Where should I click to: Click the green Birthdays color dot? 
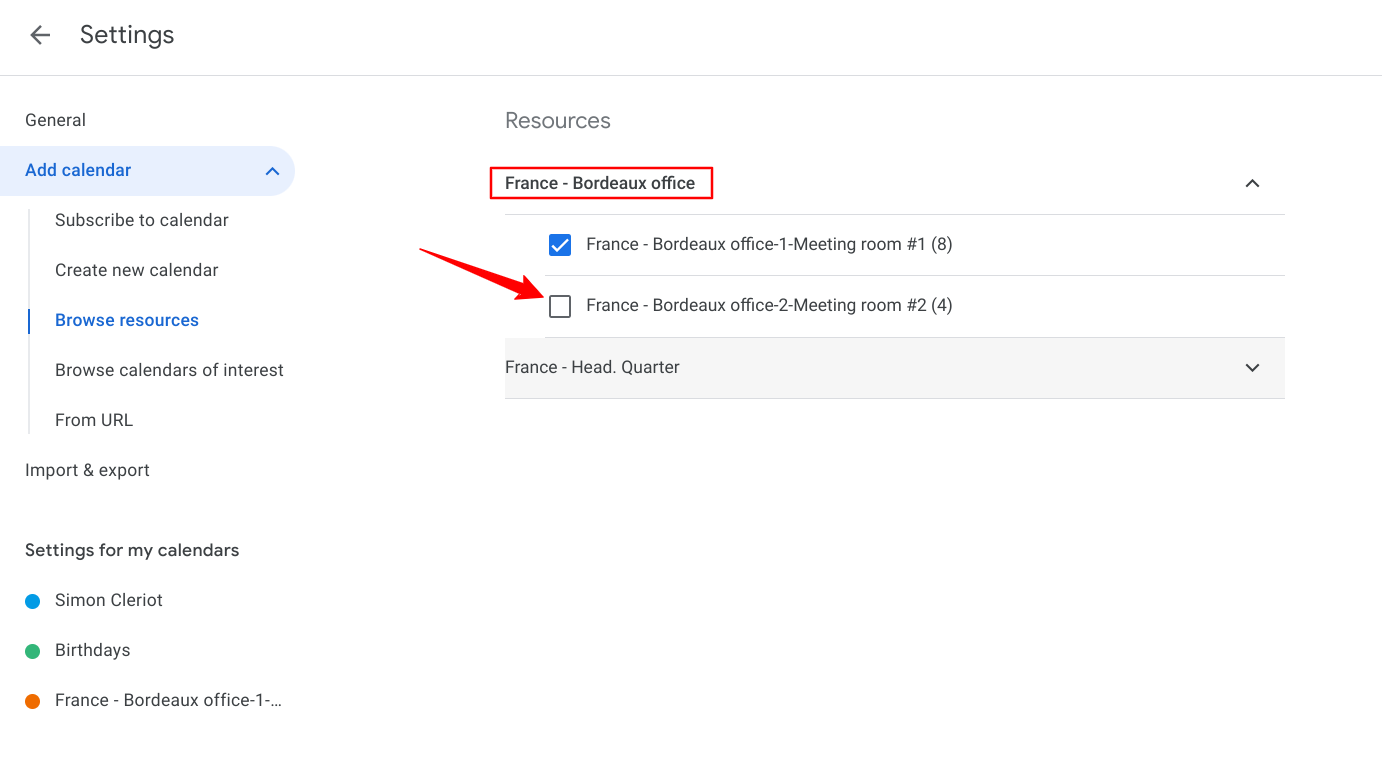click(x=32, y=651)
